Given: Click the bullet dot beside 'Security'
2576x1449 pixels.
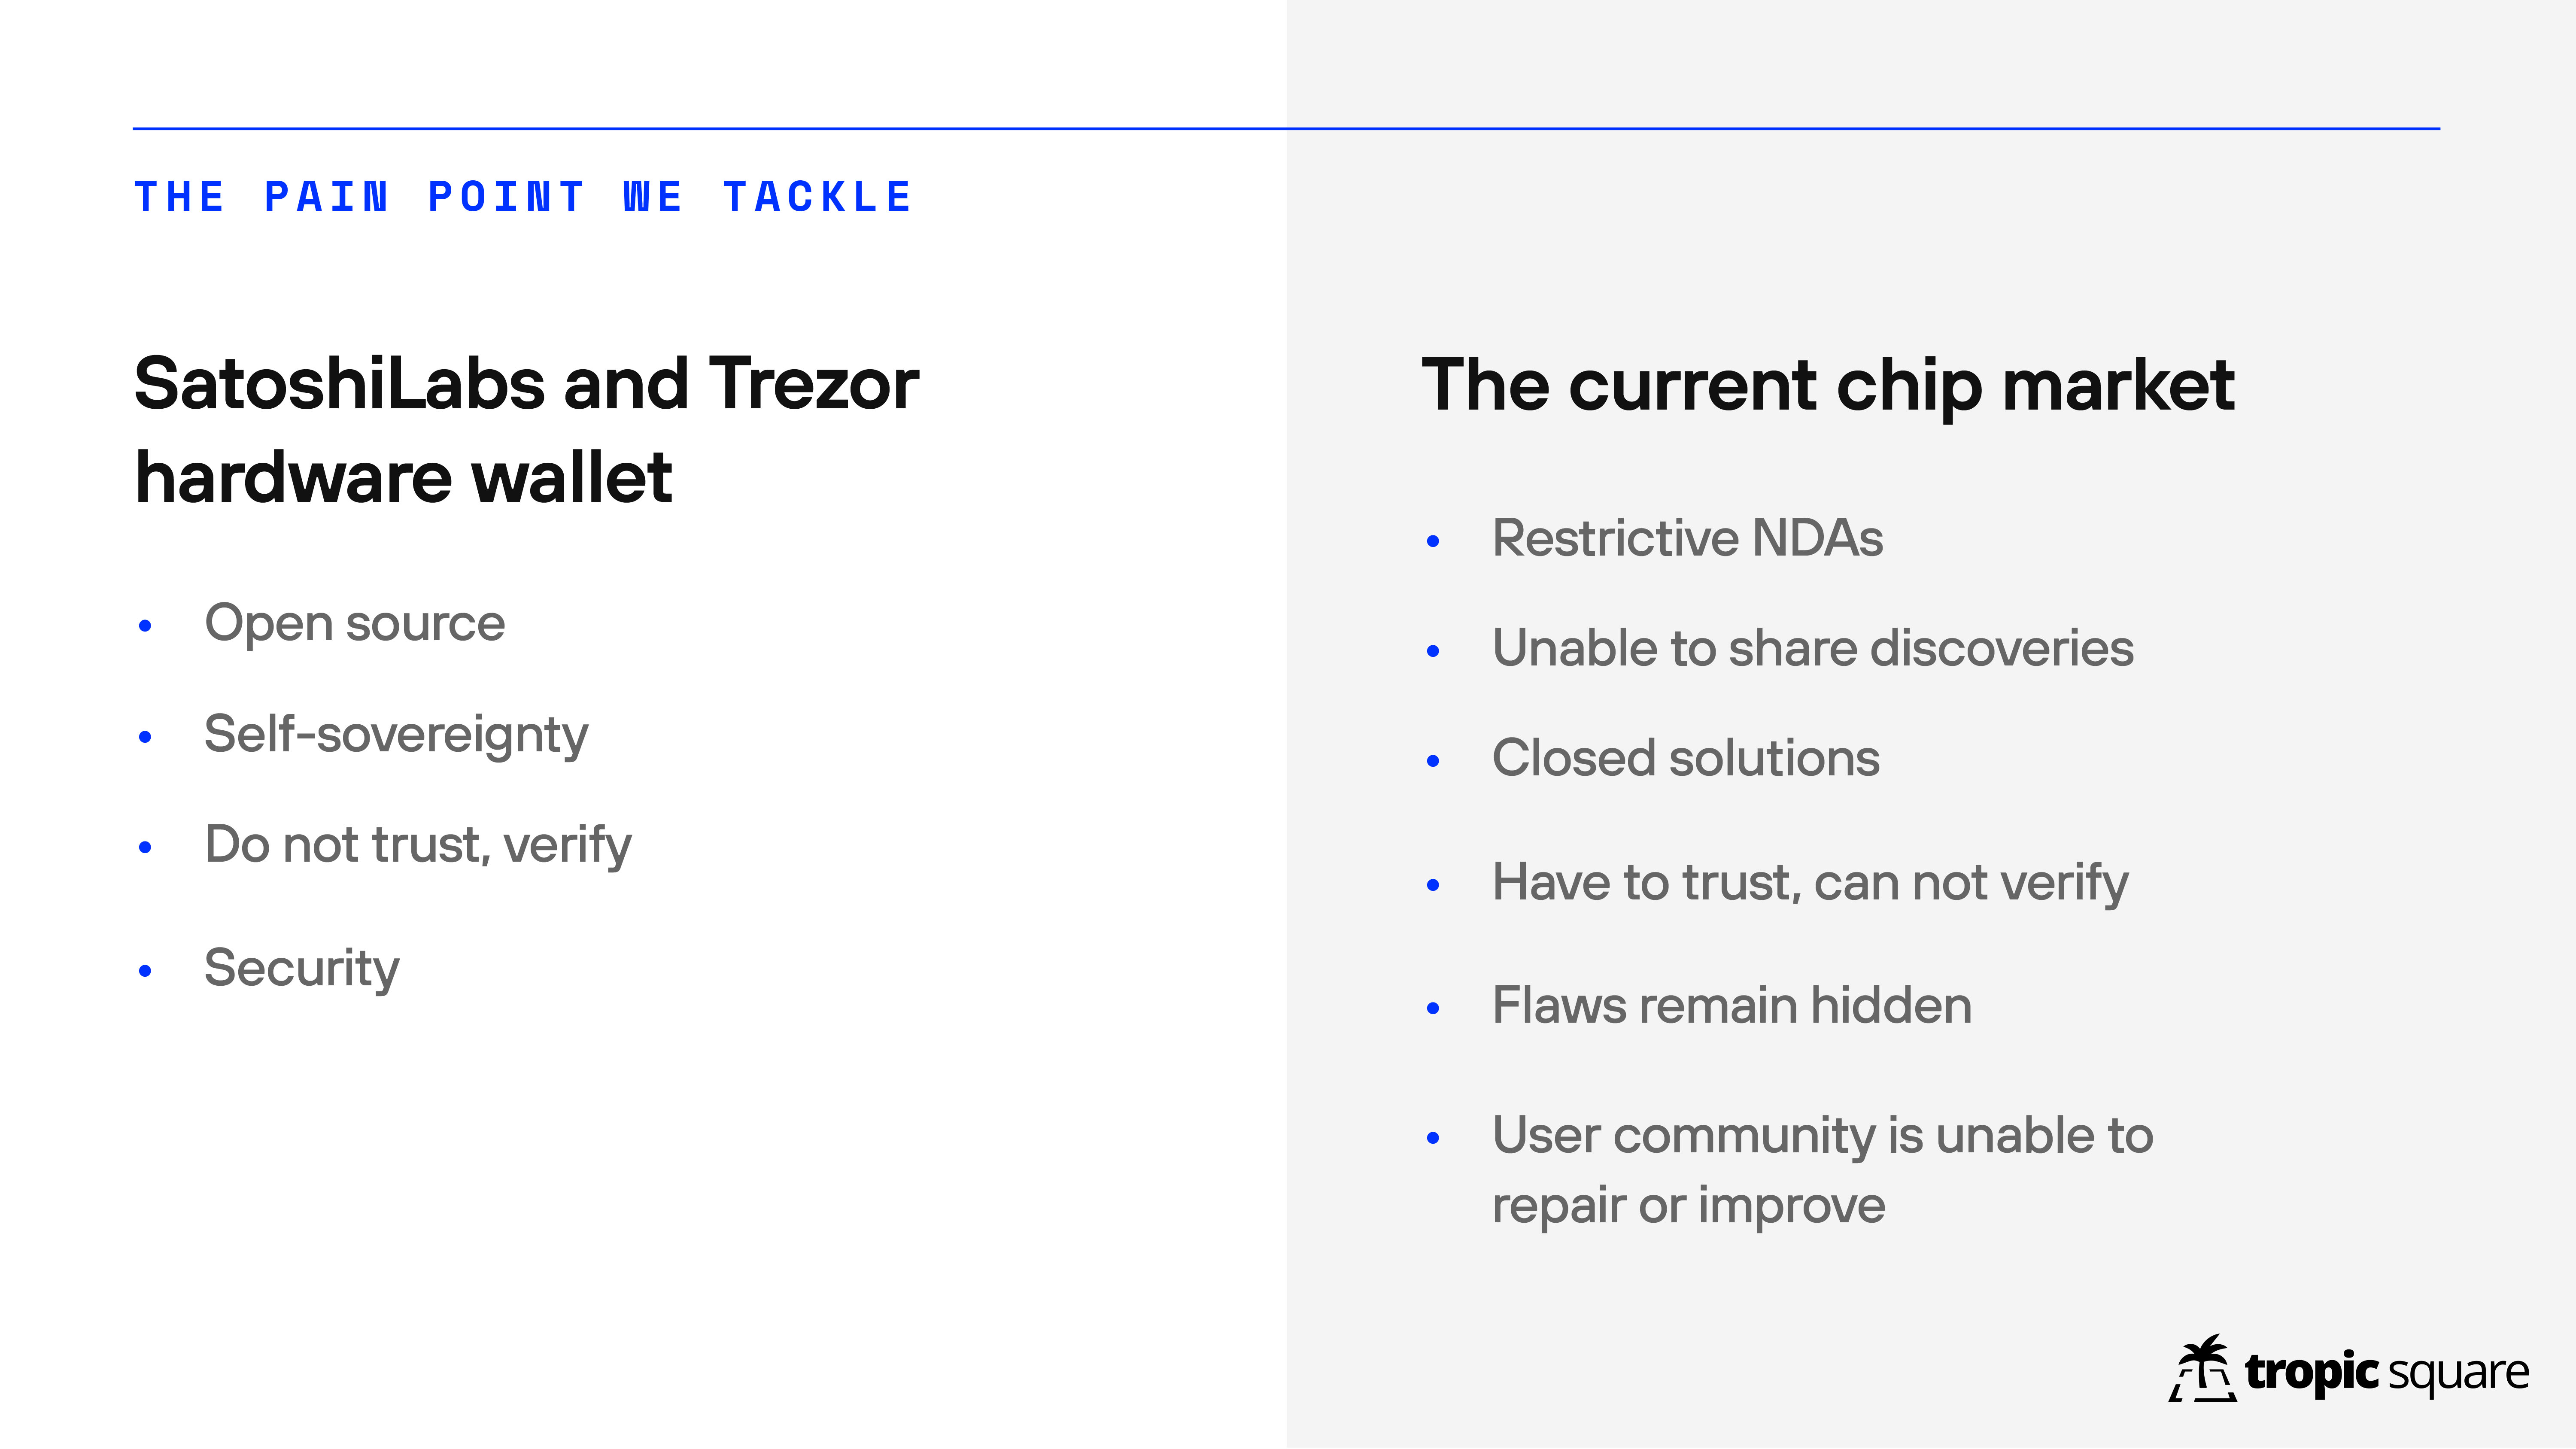Looking at the screenshot, I should (x=145, y=971).
